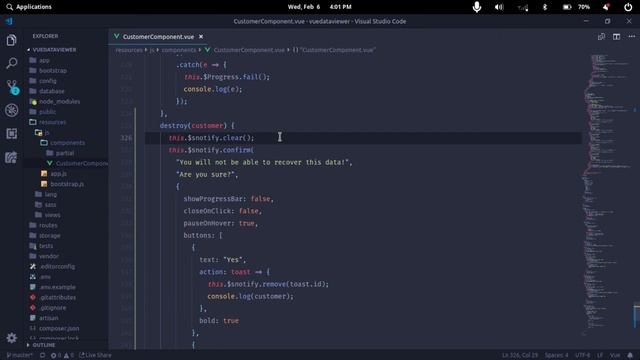
Task: Expand the config folder
Action: point(48,81)
